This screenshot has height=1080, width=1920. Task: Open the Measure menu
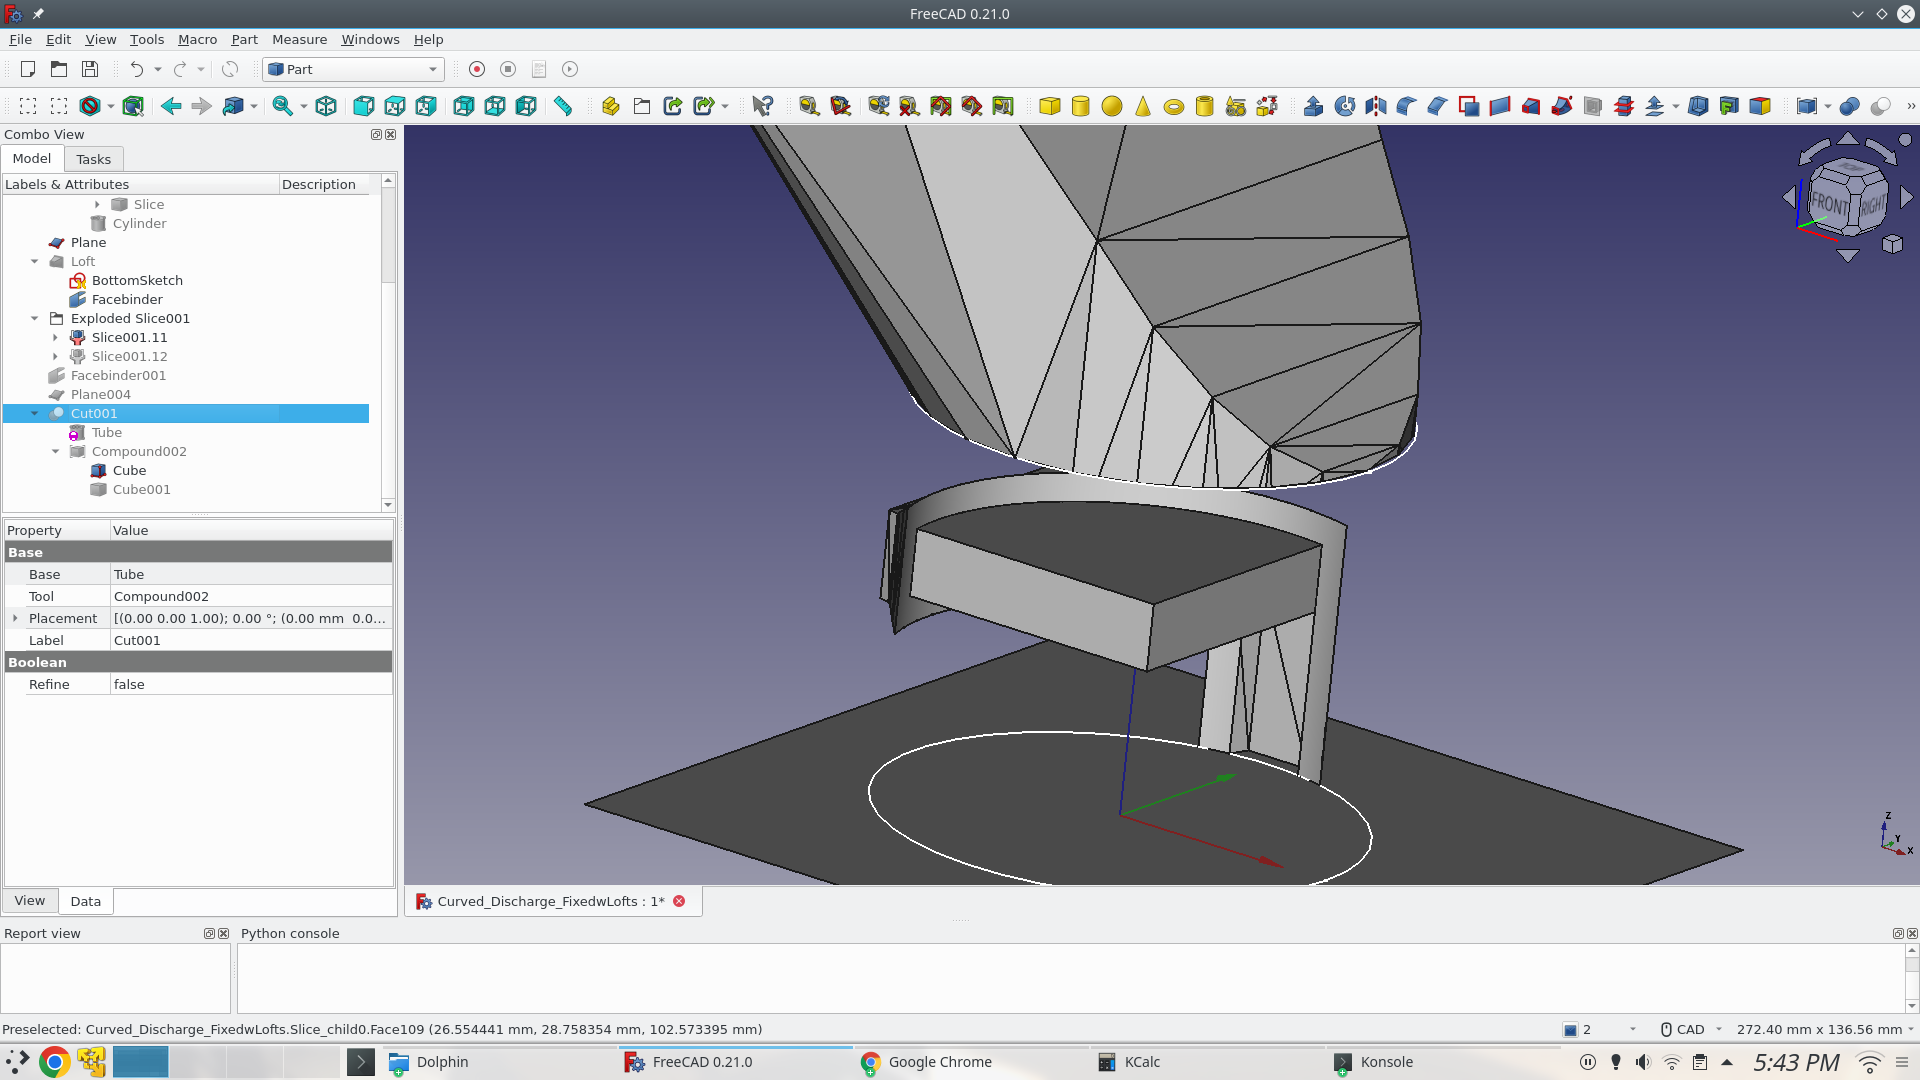click(x=299, y=39)
